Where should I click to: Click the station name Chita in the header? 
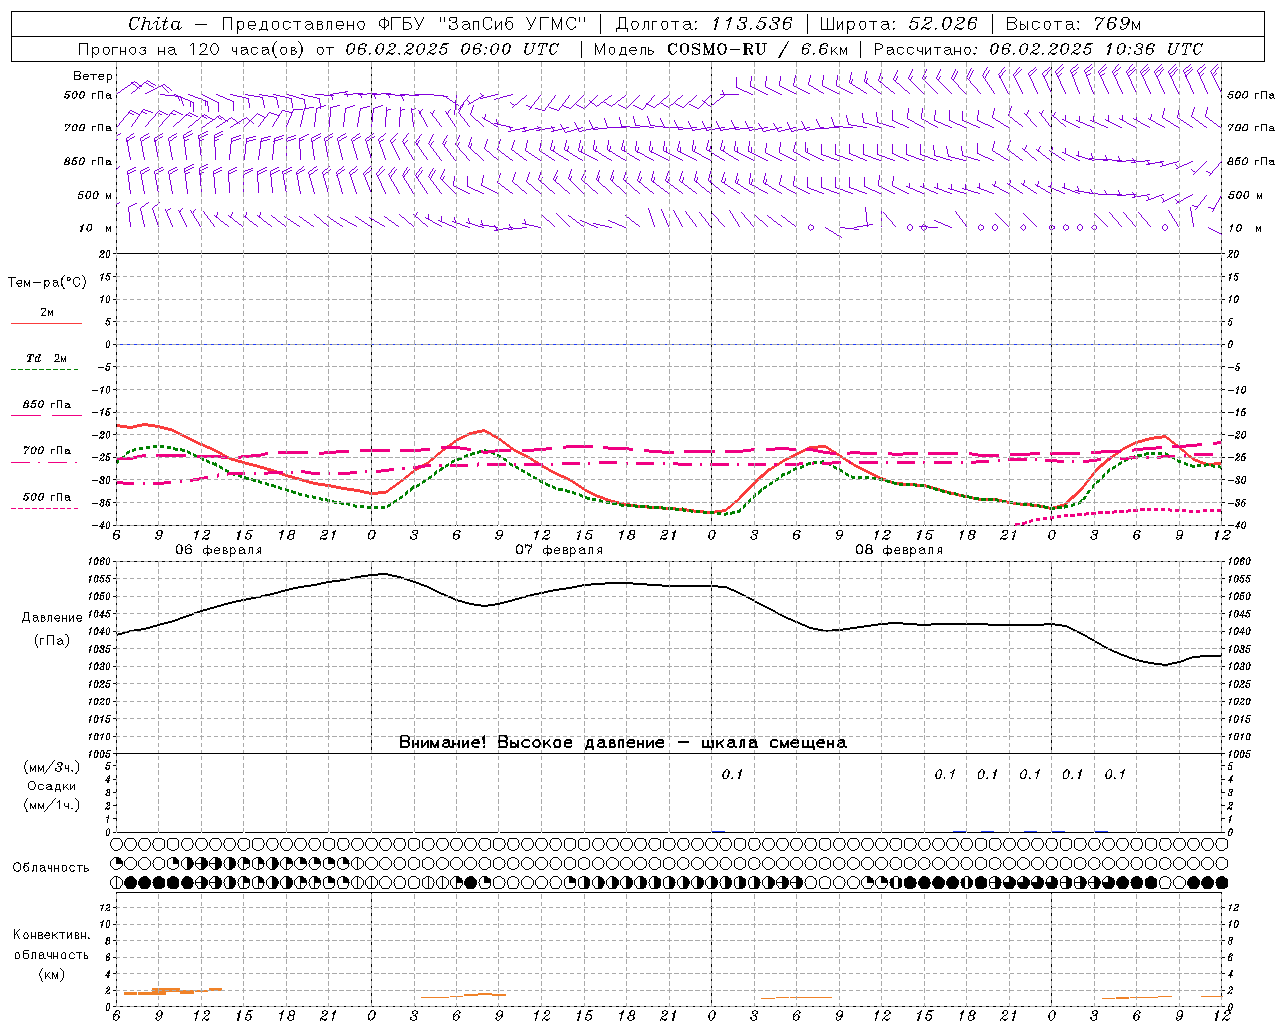pyautogui.click(x=155, y=24)
